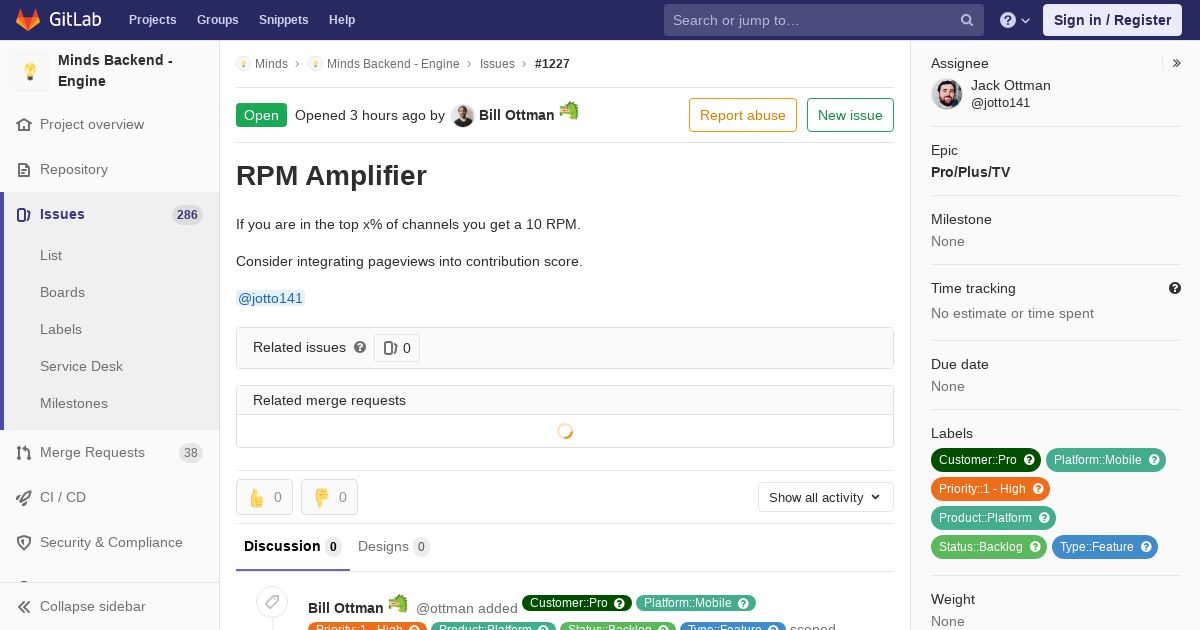The height and width of the screenshot is (630, 1200).
Task: Click the Time tracking help icon
Action: (1175, 288)
